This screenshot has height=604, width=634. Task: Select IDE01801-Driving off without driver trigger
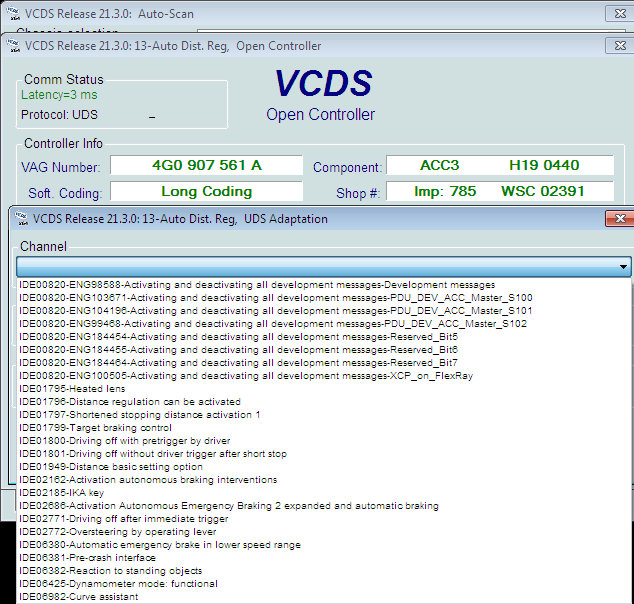(323, 454)
